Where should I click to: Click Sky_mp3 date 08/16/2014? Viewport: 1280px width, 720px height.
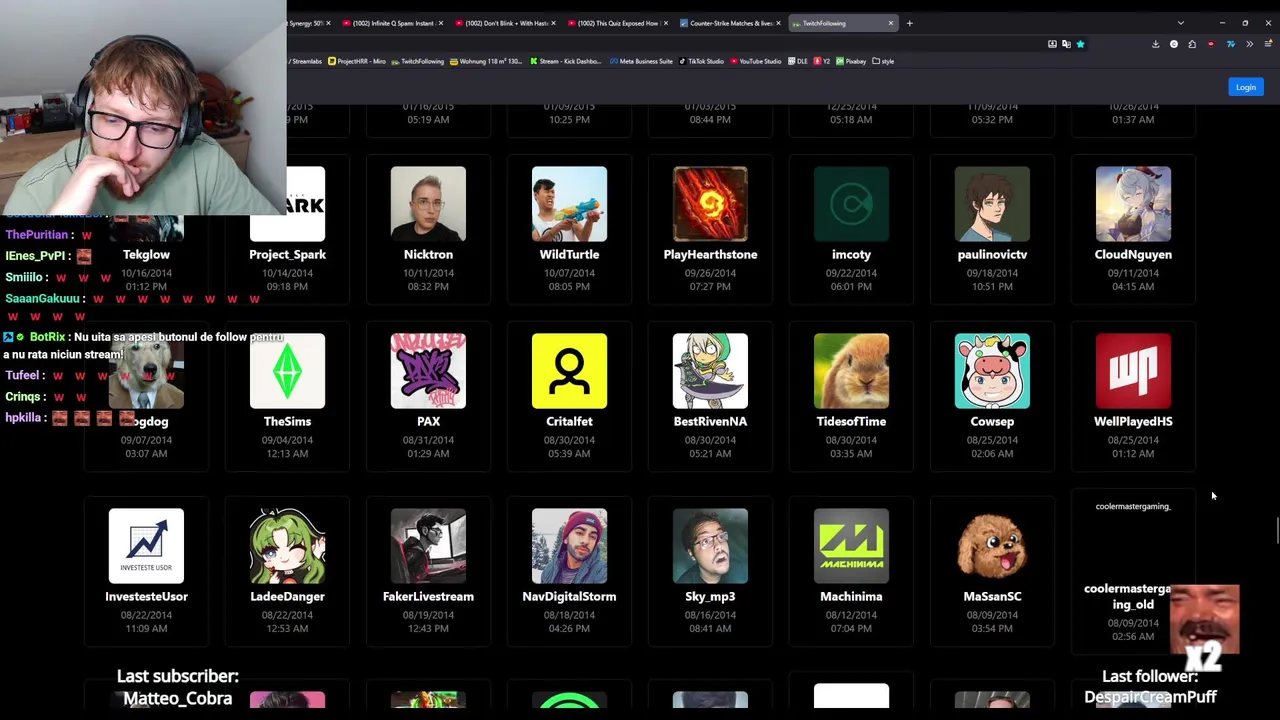[710, 615]
